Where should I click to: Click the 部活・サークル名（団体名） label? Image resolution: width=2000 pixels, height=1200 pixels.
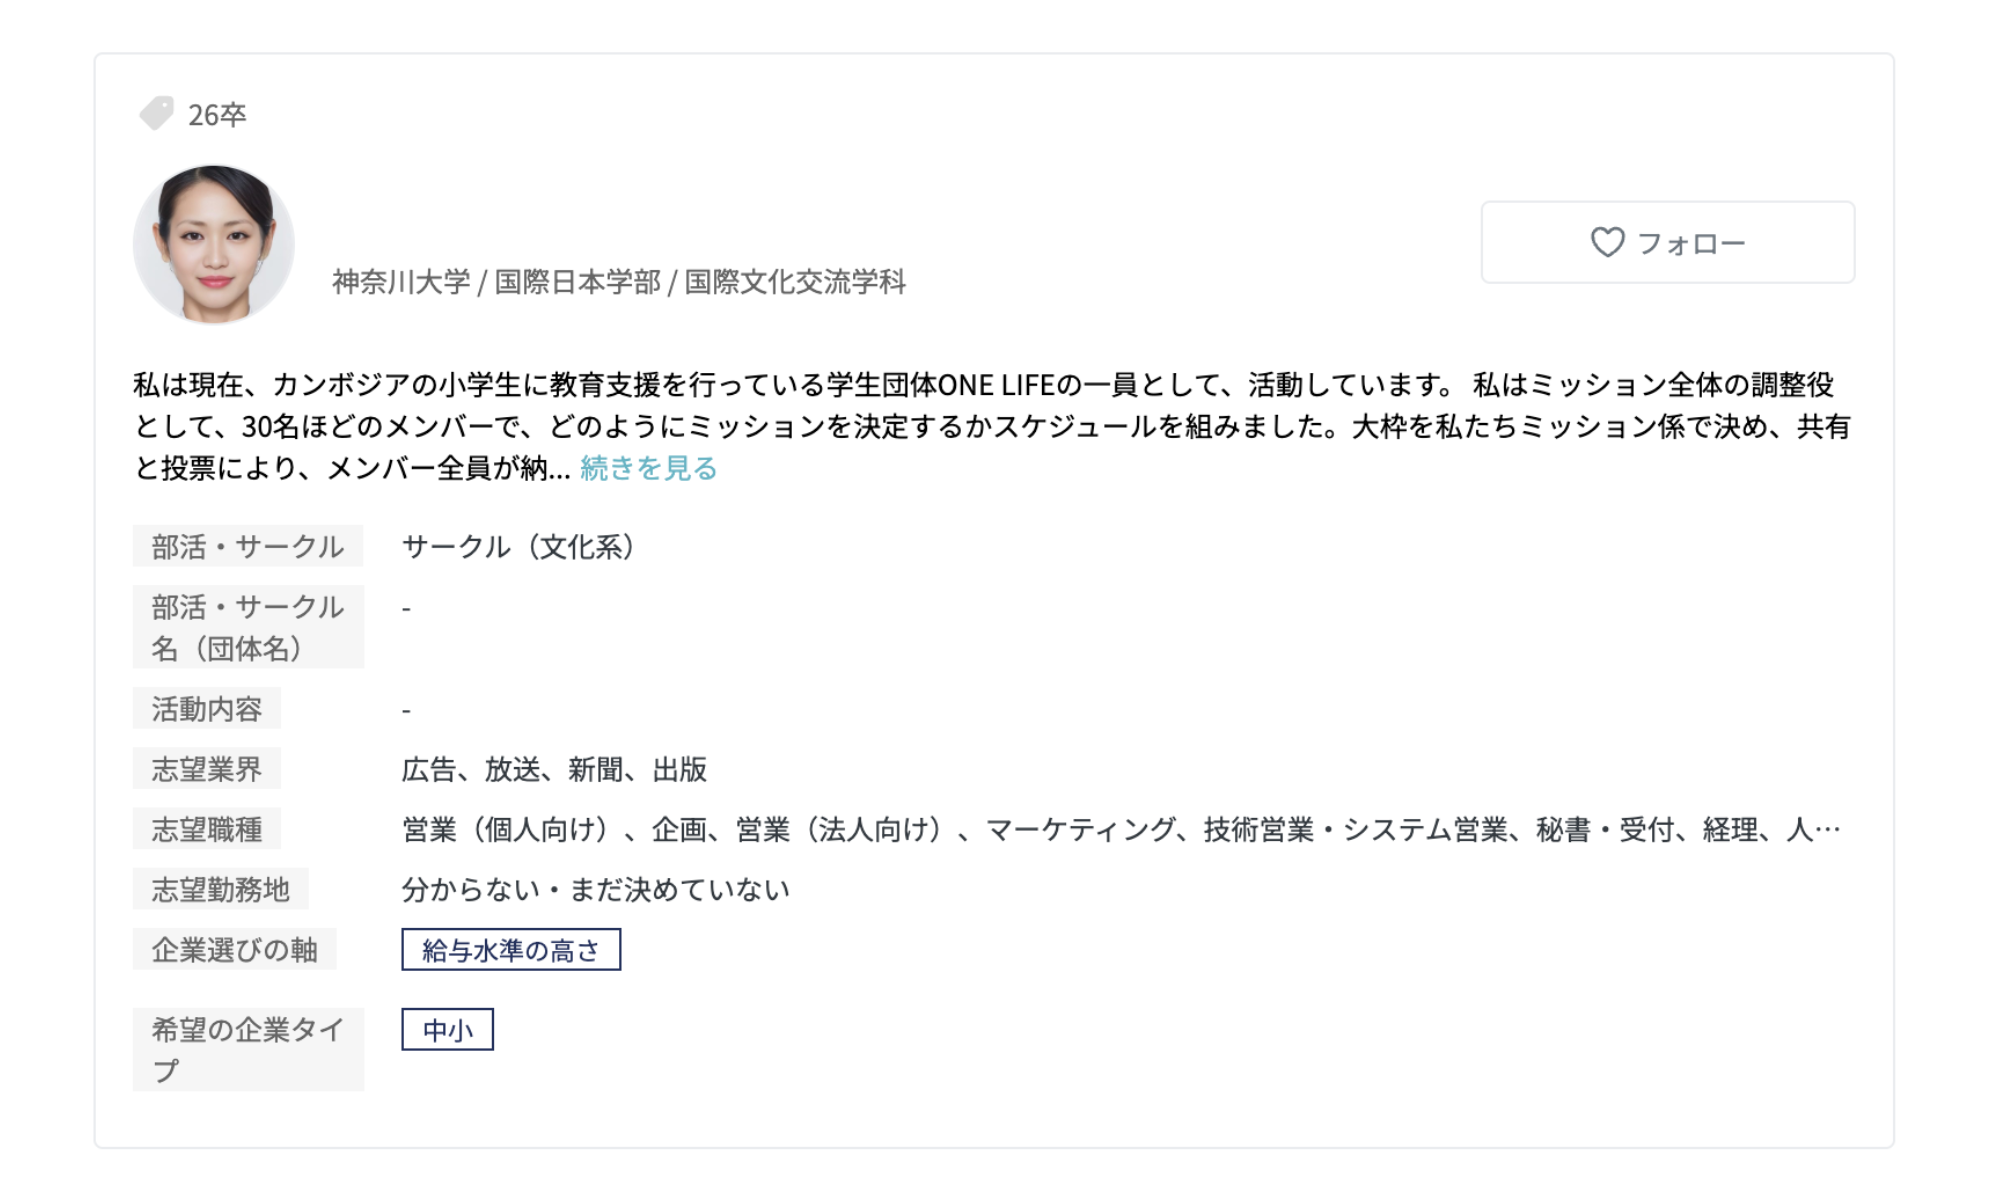[x=247, y=627]
